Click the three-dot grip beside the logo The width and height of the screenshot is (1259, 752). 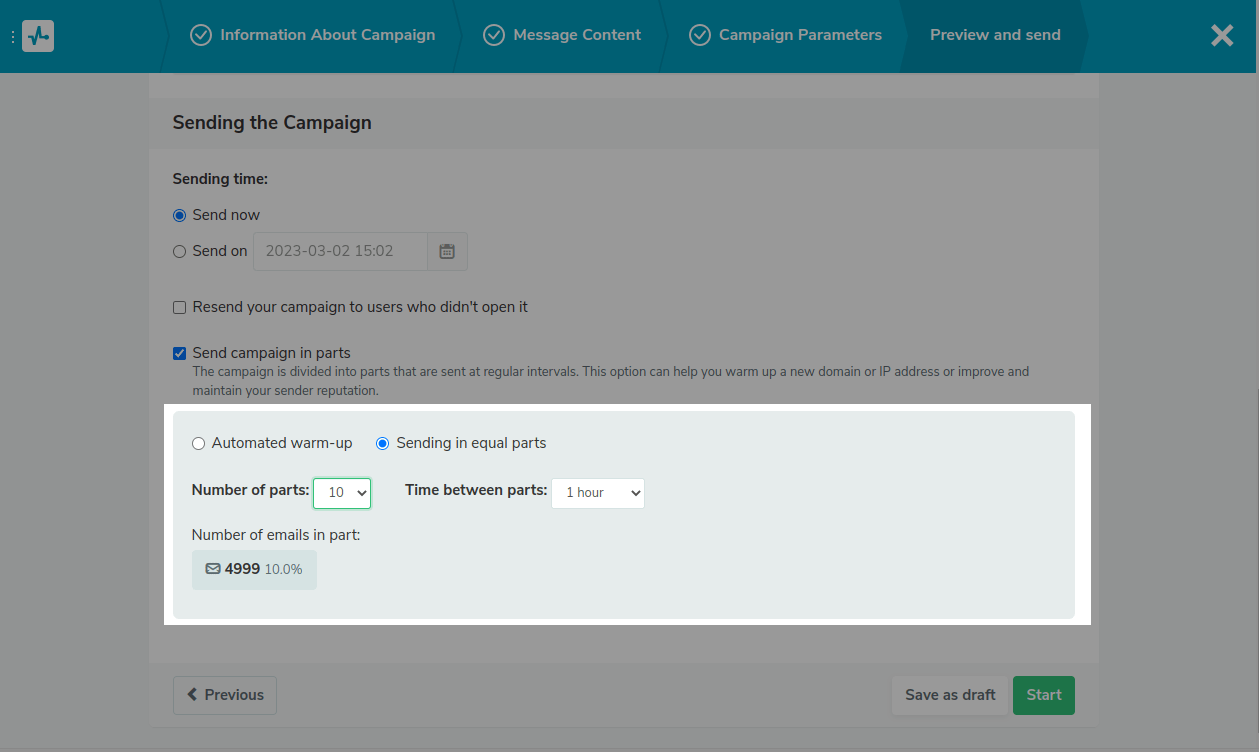tap(13, 37)
